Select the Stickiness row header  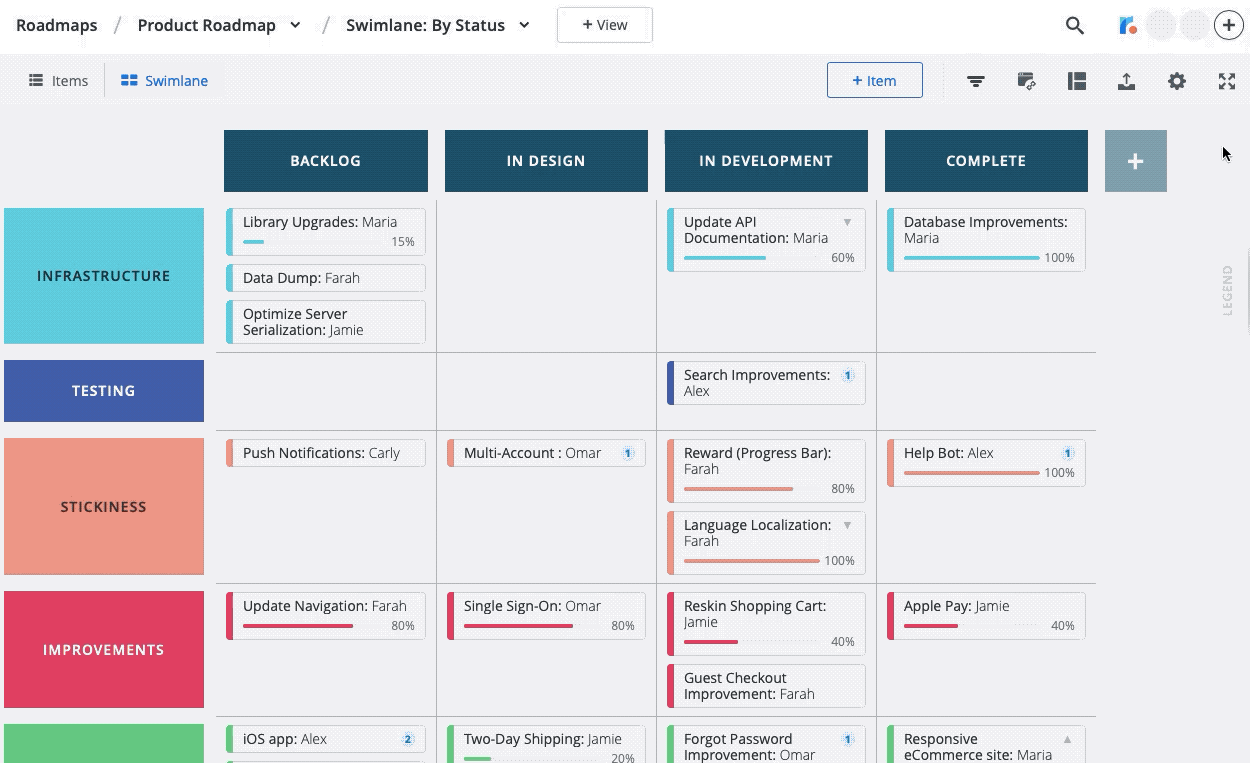pos(104,507)
